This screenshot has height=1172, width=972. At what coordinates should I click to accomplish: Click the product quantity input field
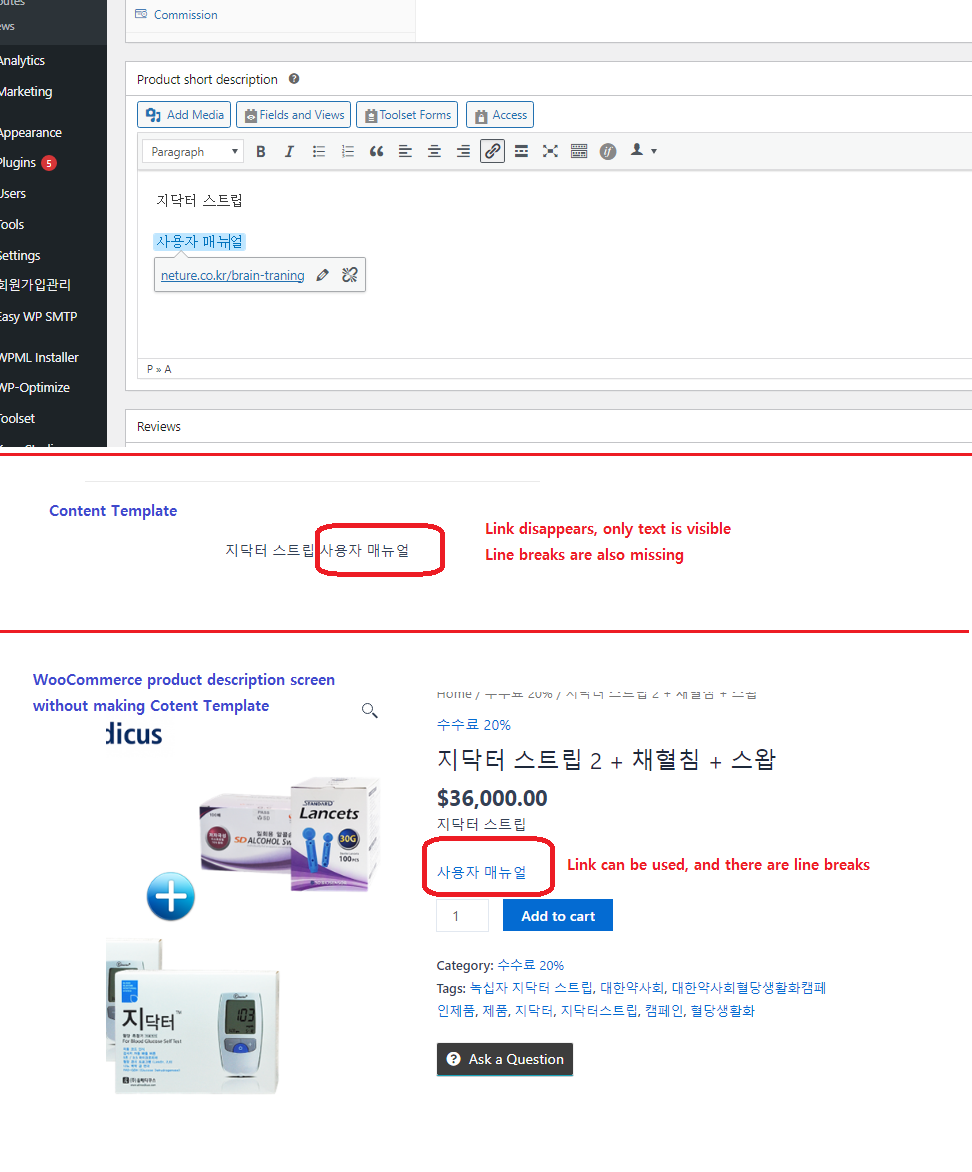[x=462, y=916]
